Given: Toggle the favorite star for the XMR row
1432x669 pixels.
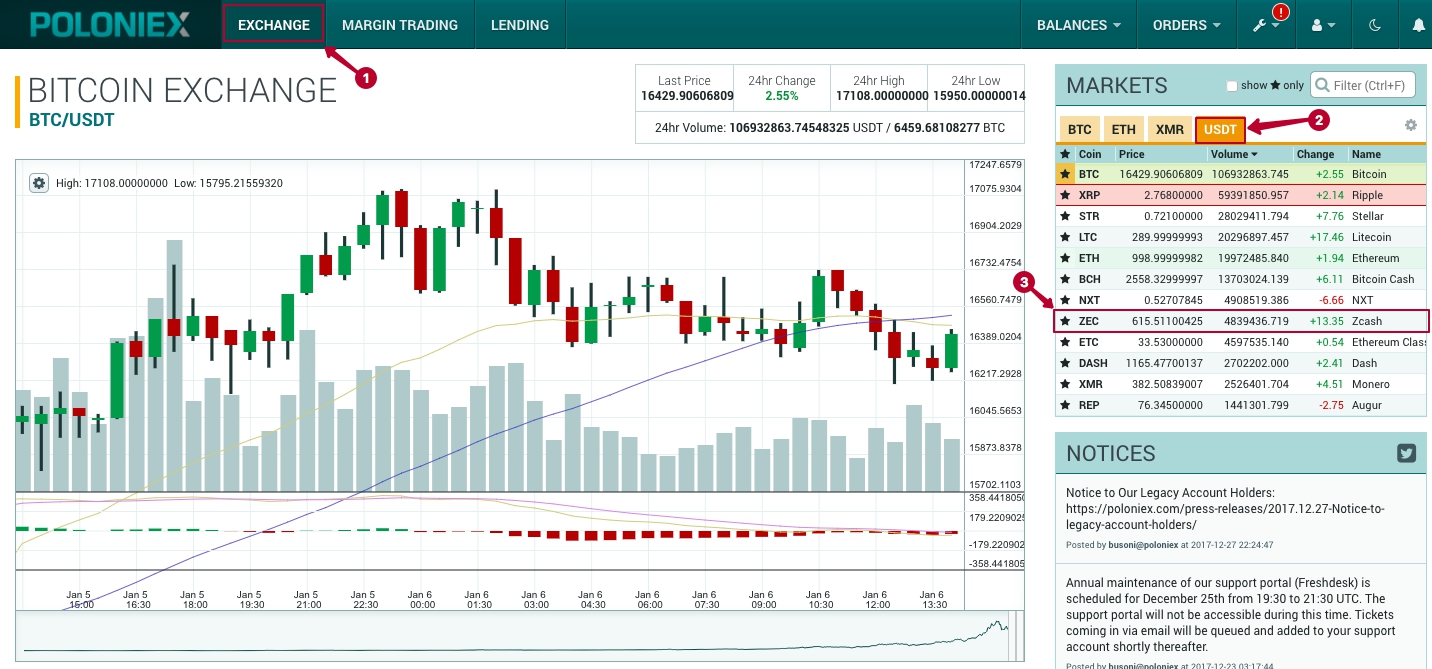Looking at the screenshot, I should coord(1065,384).
